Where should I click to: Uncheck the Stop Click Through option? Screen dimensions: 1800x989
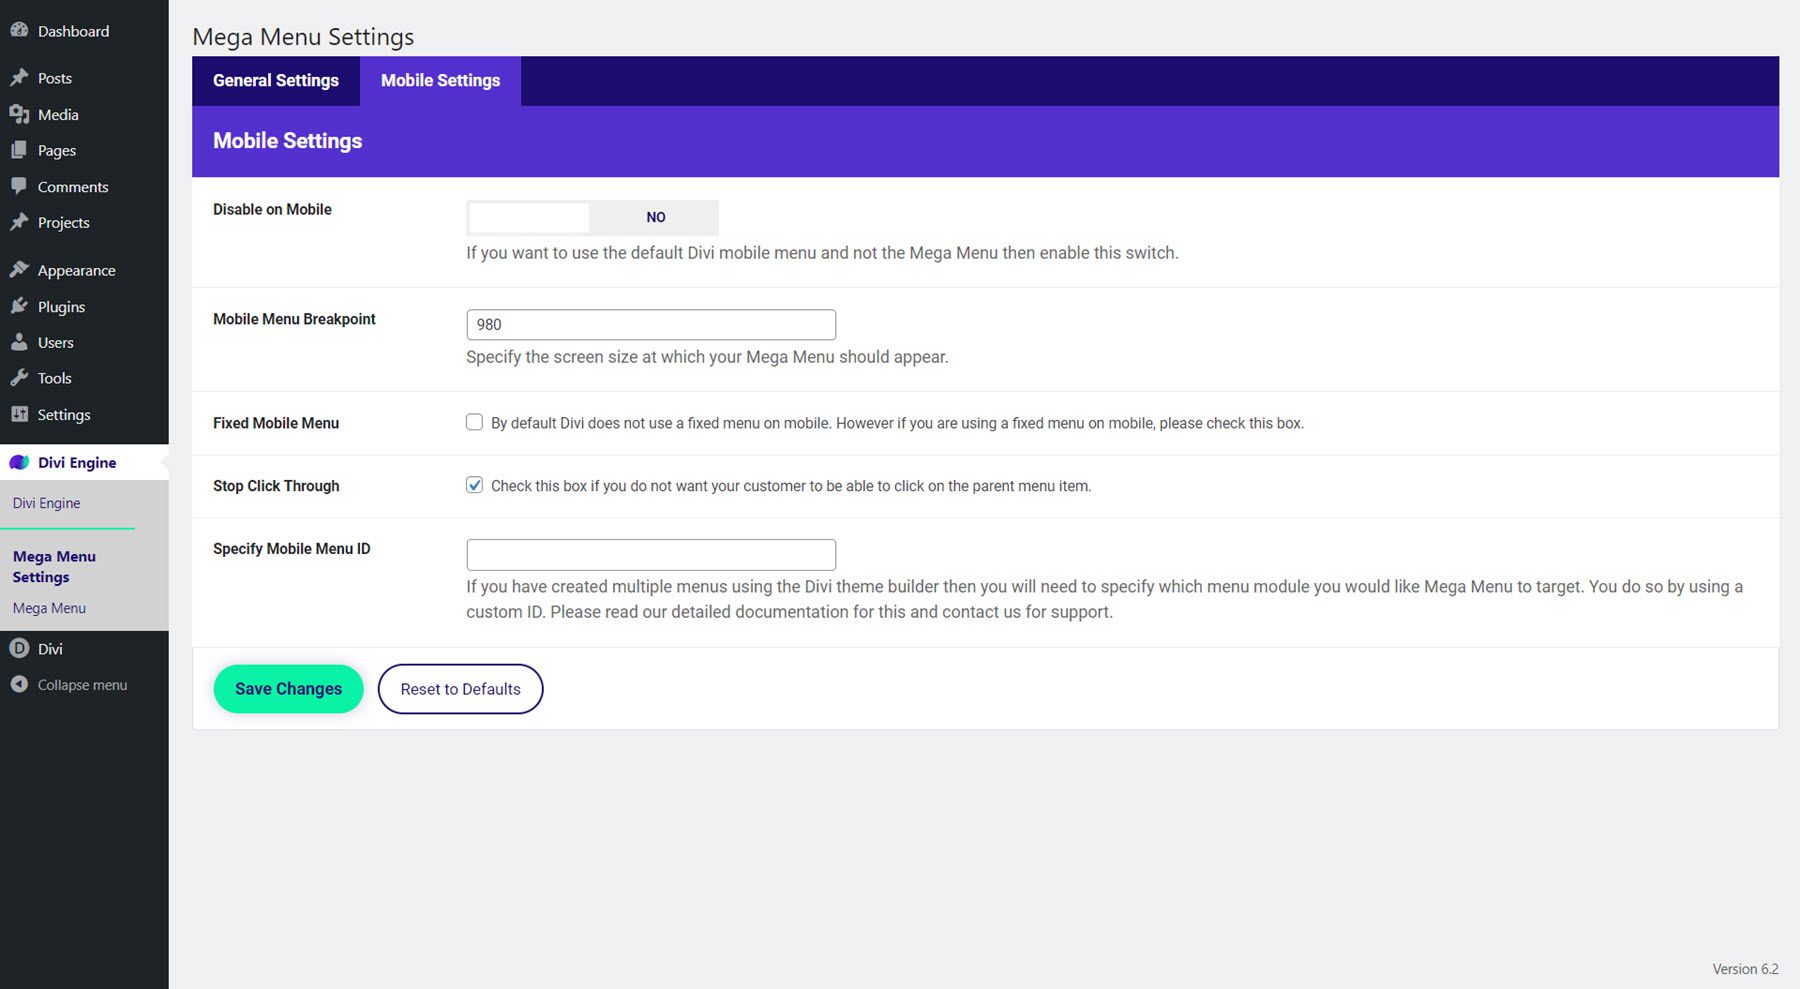click(474, 485)
